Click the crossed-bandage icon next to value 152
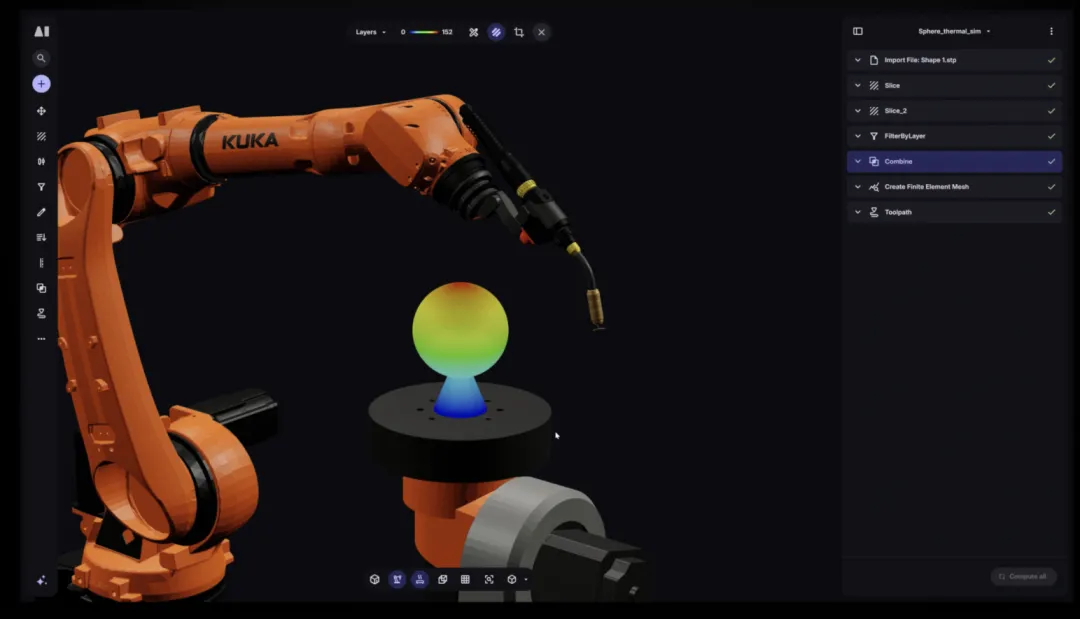Image resolution: width=1080 pixels, height=619 pixels. coord(473,32)
